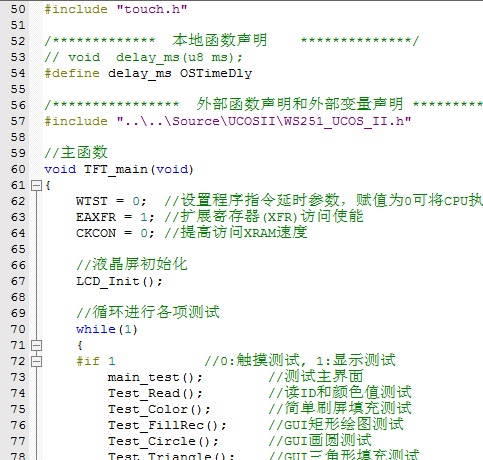
Task: Click the 外部函数声明和外部变量声明 comment banner
Action: [x=263, y=104]
